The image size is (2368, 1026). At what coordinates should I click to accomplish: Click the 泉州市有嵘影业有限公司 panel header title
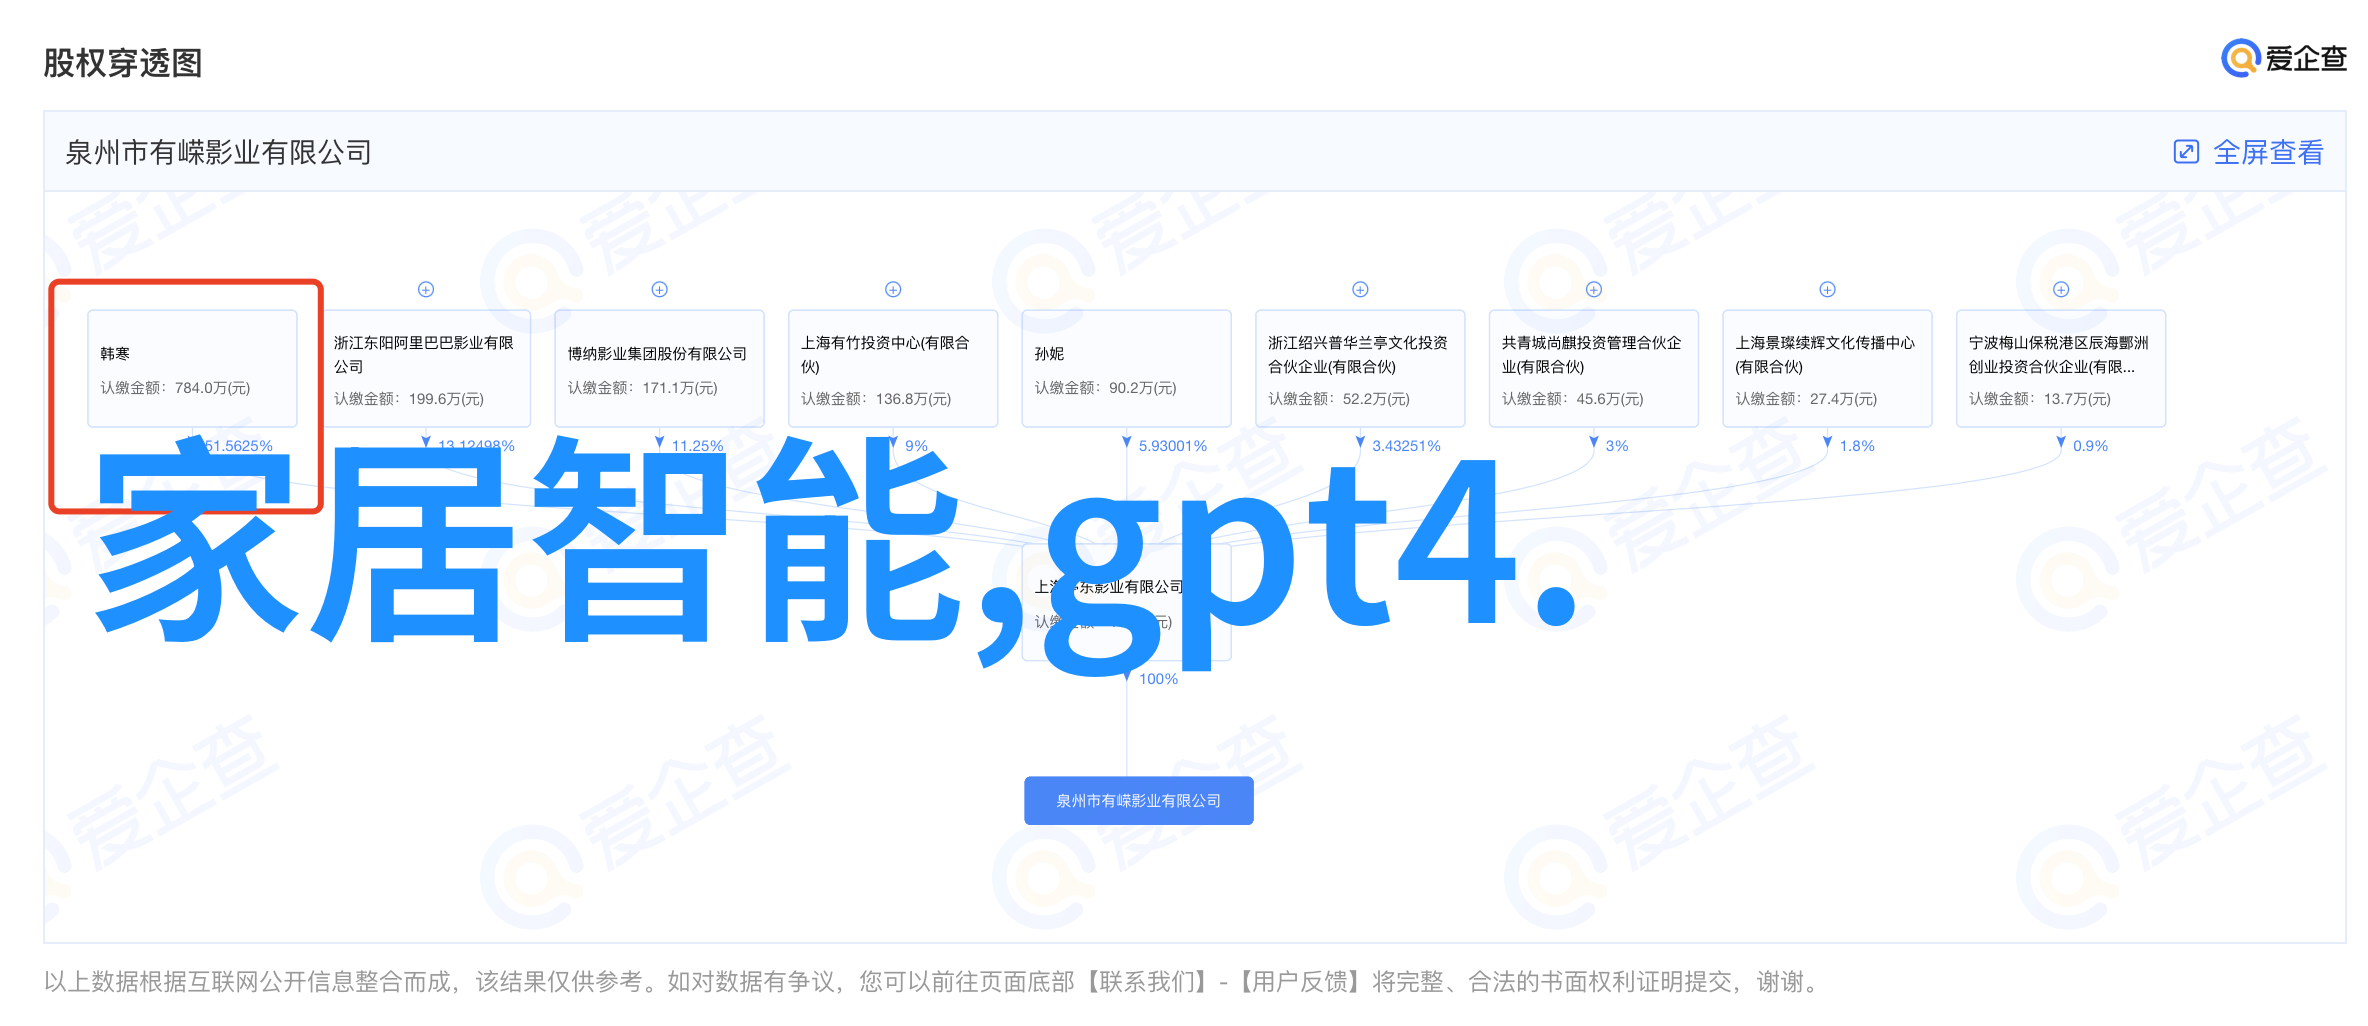(x=218, y=153)
